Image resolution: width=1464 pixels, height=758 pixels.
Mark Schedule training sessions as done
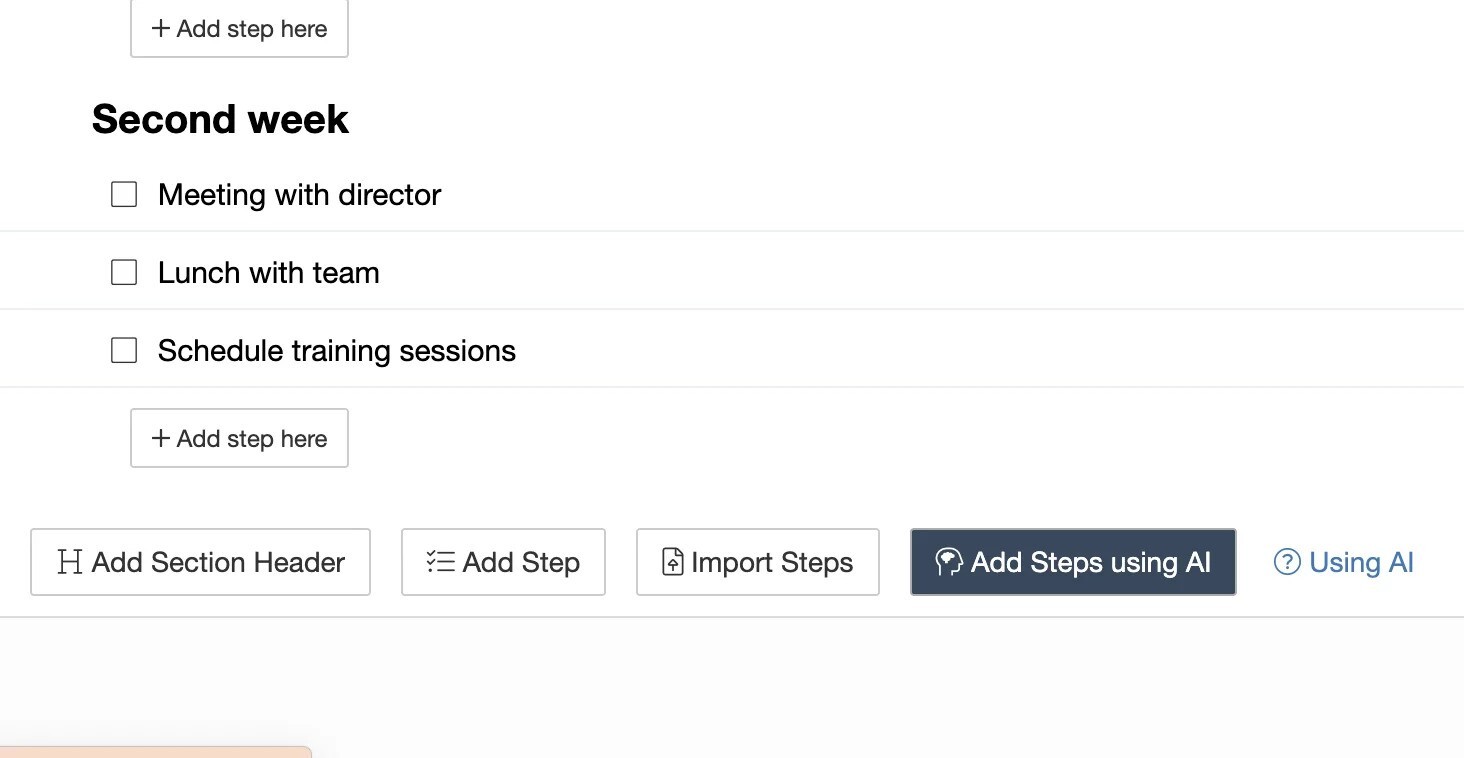click(x=124, y=350)
